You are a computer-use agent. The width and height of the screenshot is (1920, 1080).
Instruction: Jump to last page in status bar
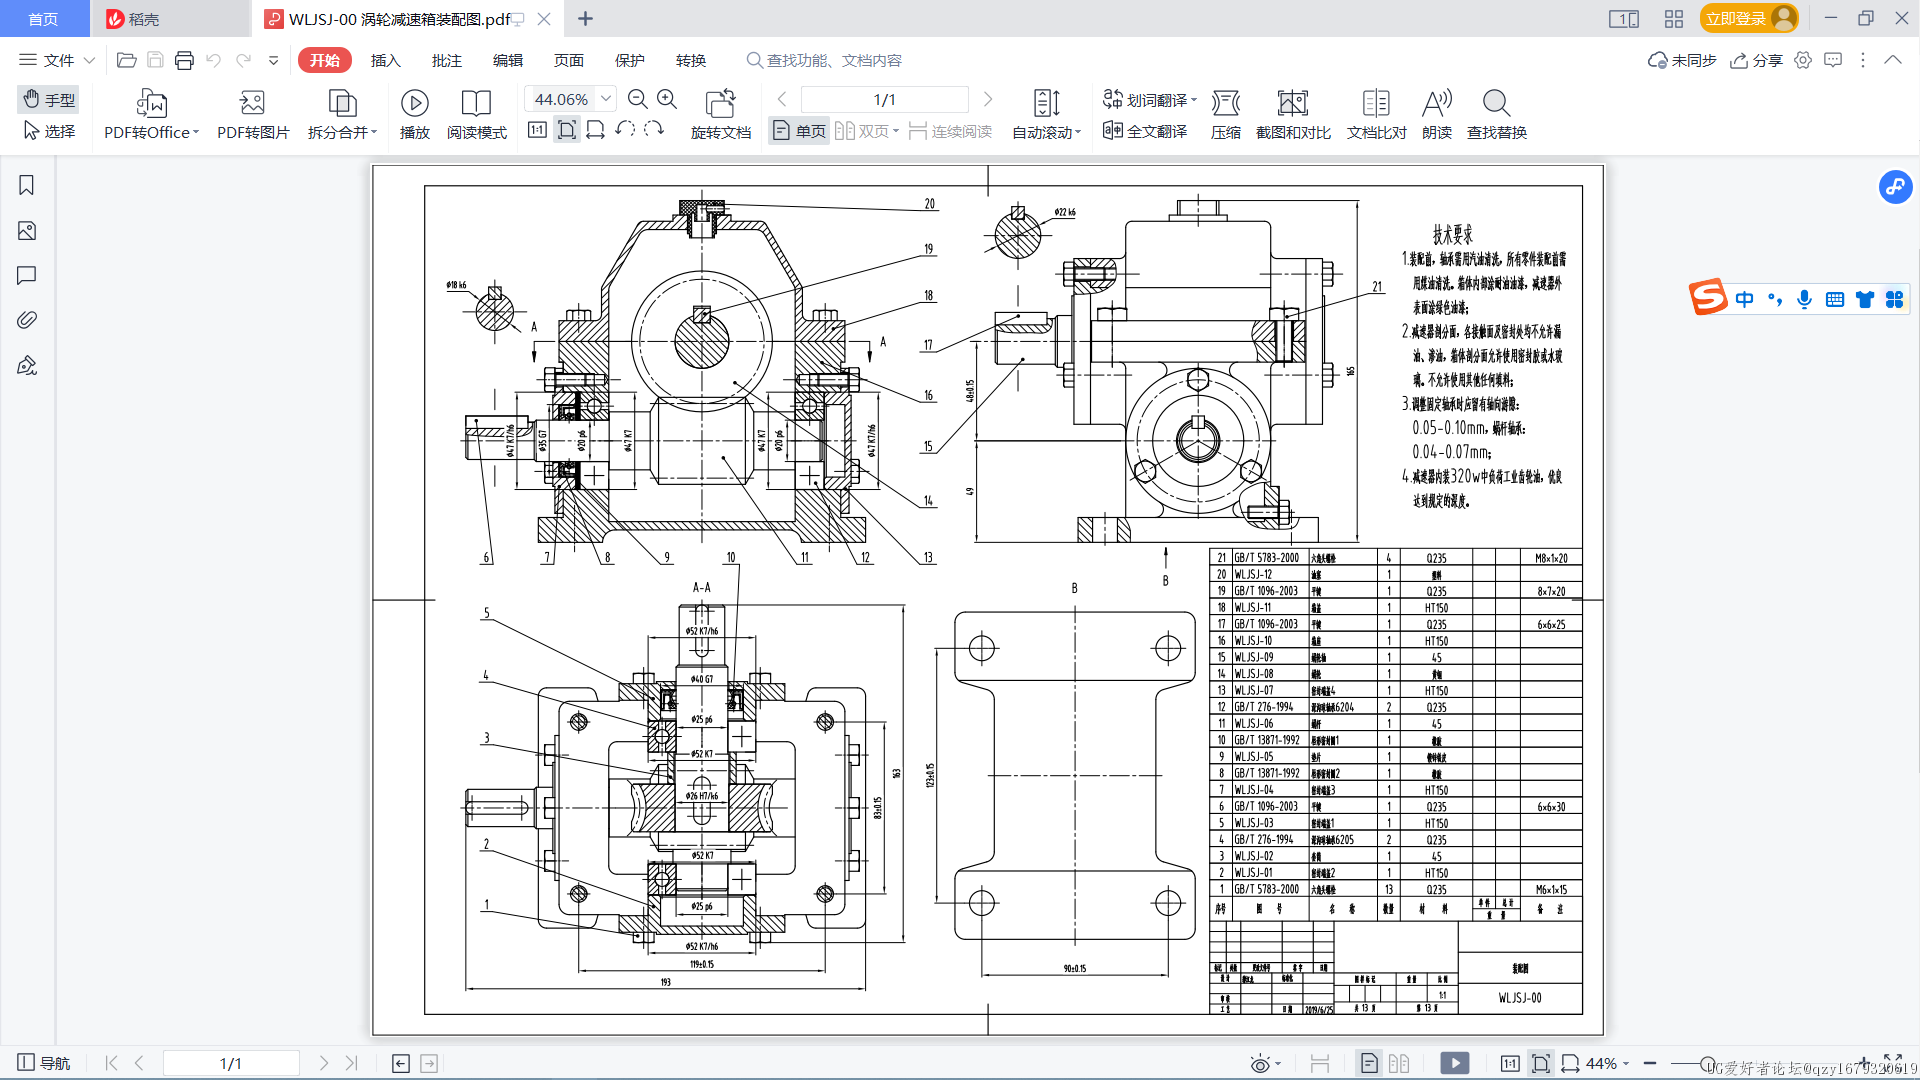(351, 1063)
